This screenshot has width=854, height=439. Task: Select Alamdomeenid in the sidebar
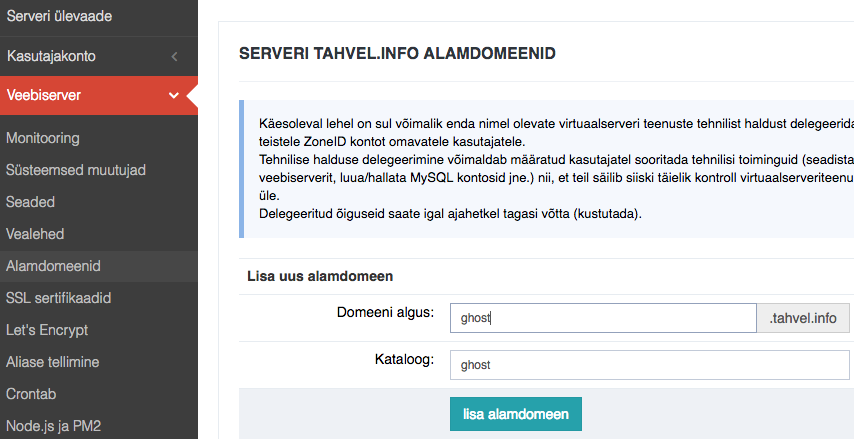pos(99,266)
